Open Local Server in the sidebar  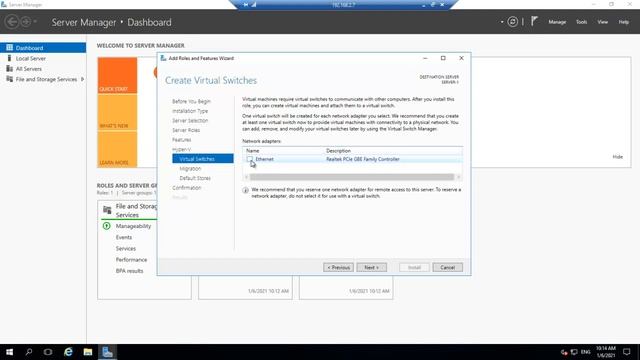click(31, 58)
